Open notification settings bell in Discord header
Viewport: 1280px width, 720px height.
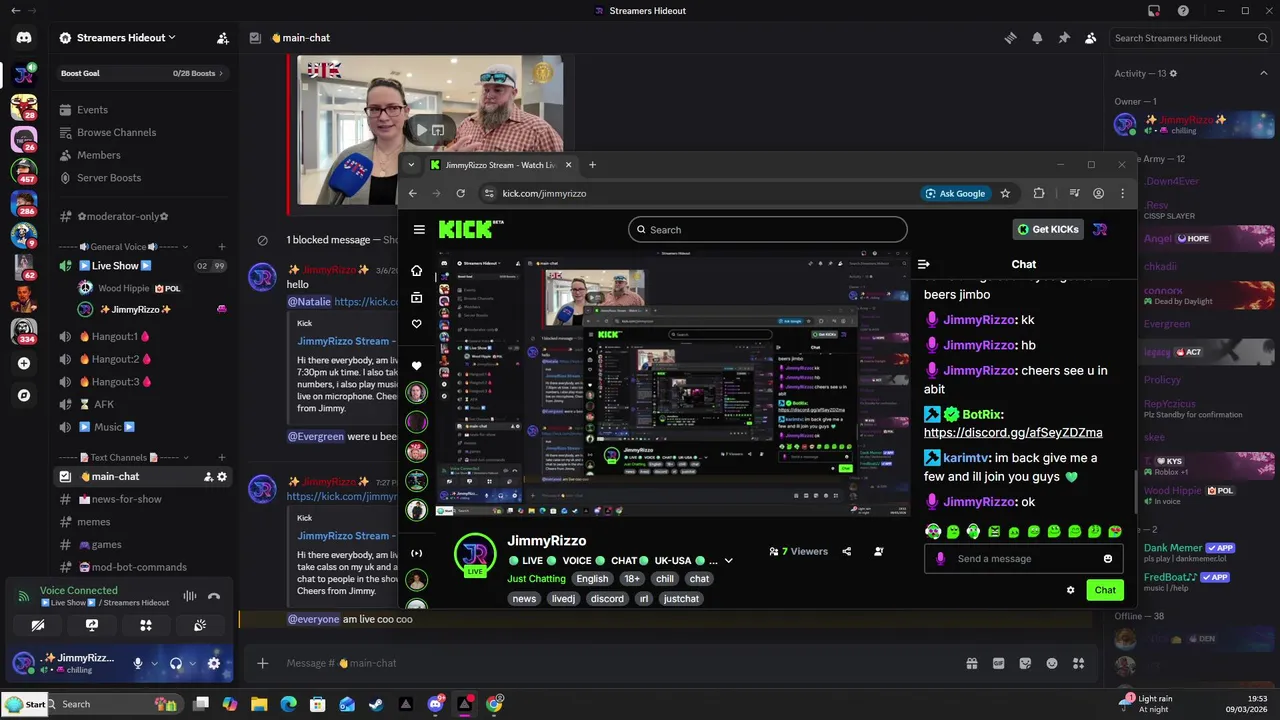(x=1037, y=38)
